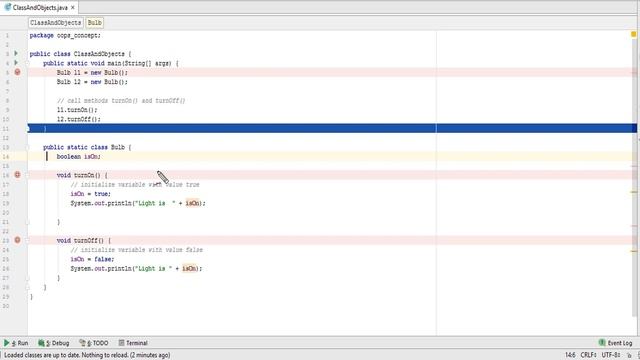This screenshot has height=360, width=640.
Task: Click 'boolean isOn;' declaration
Action: tap(78, 157)
